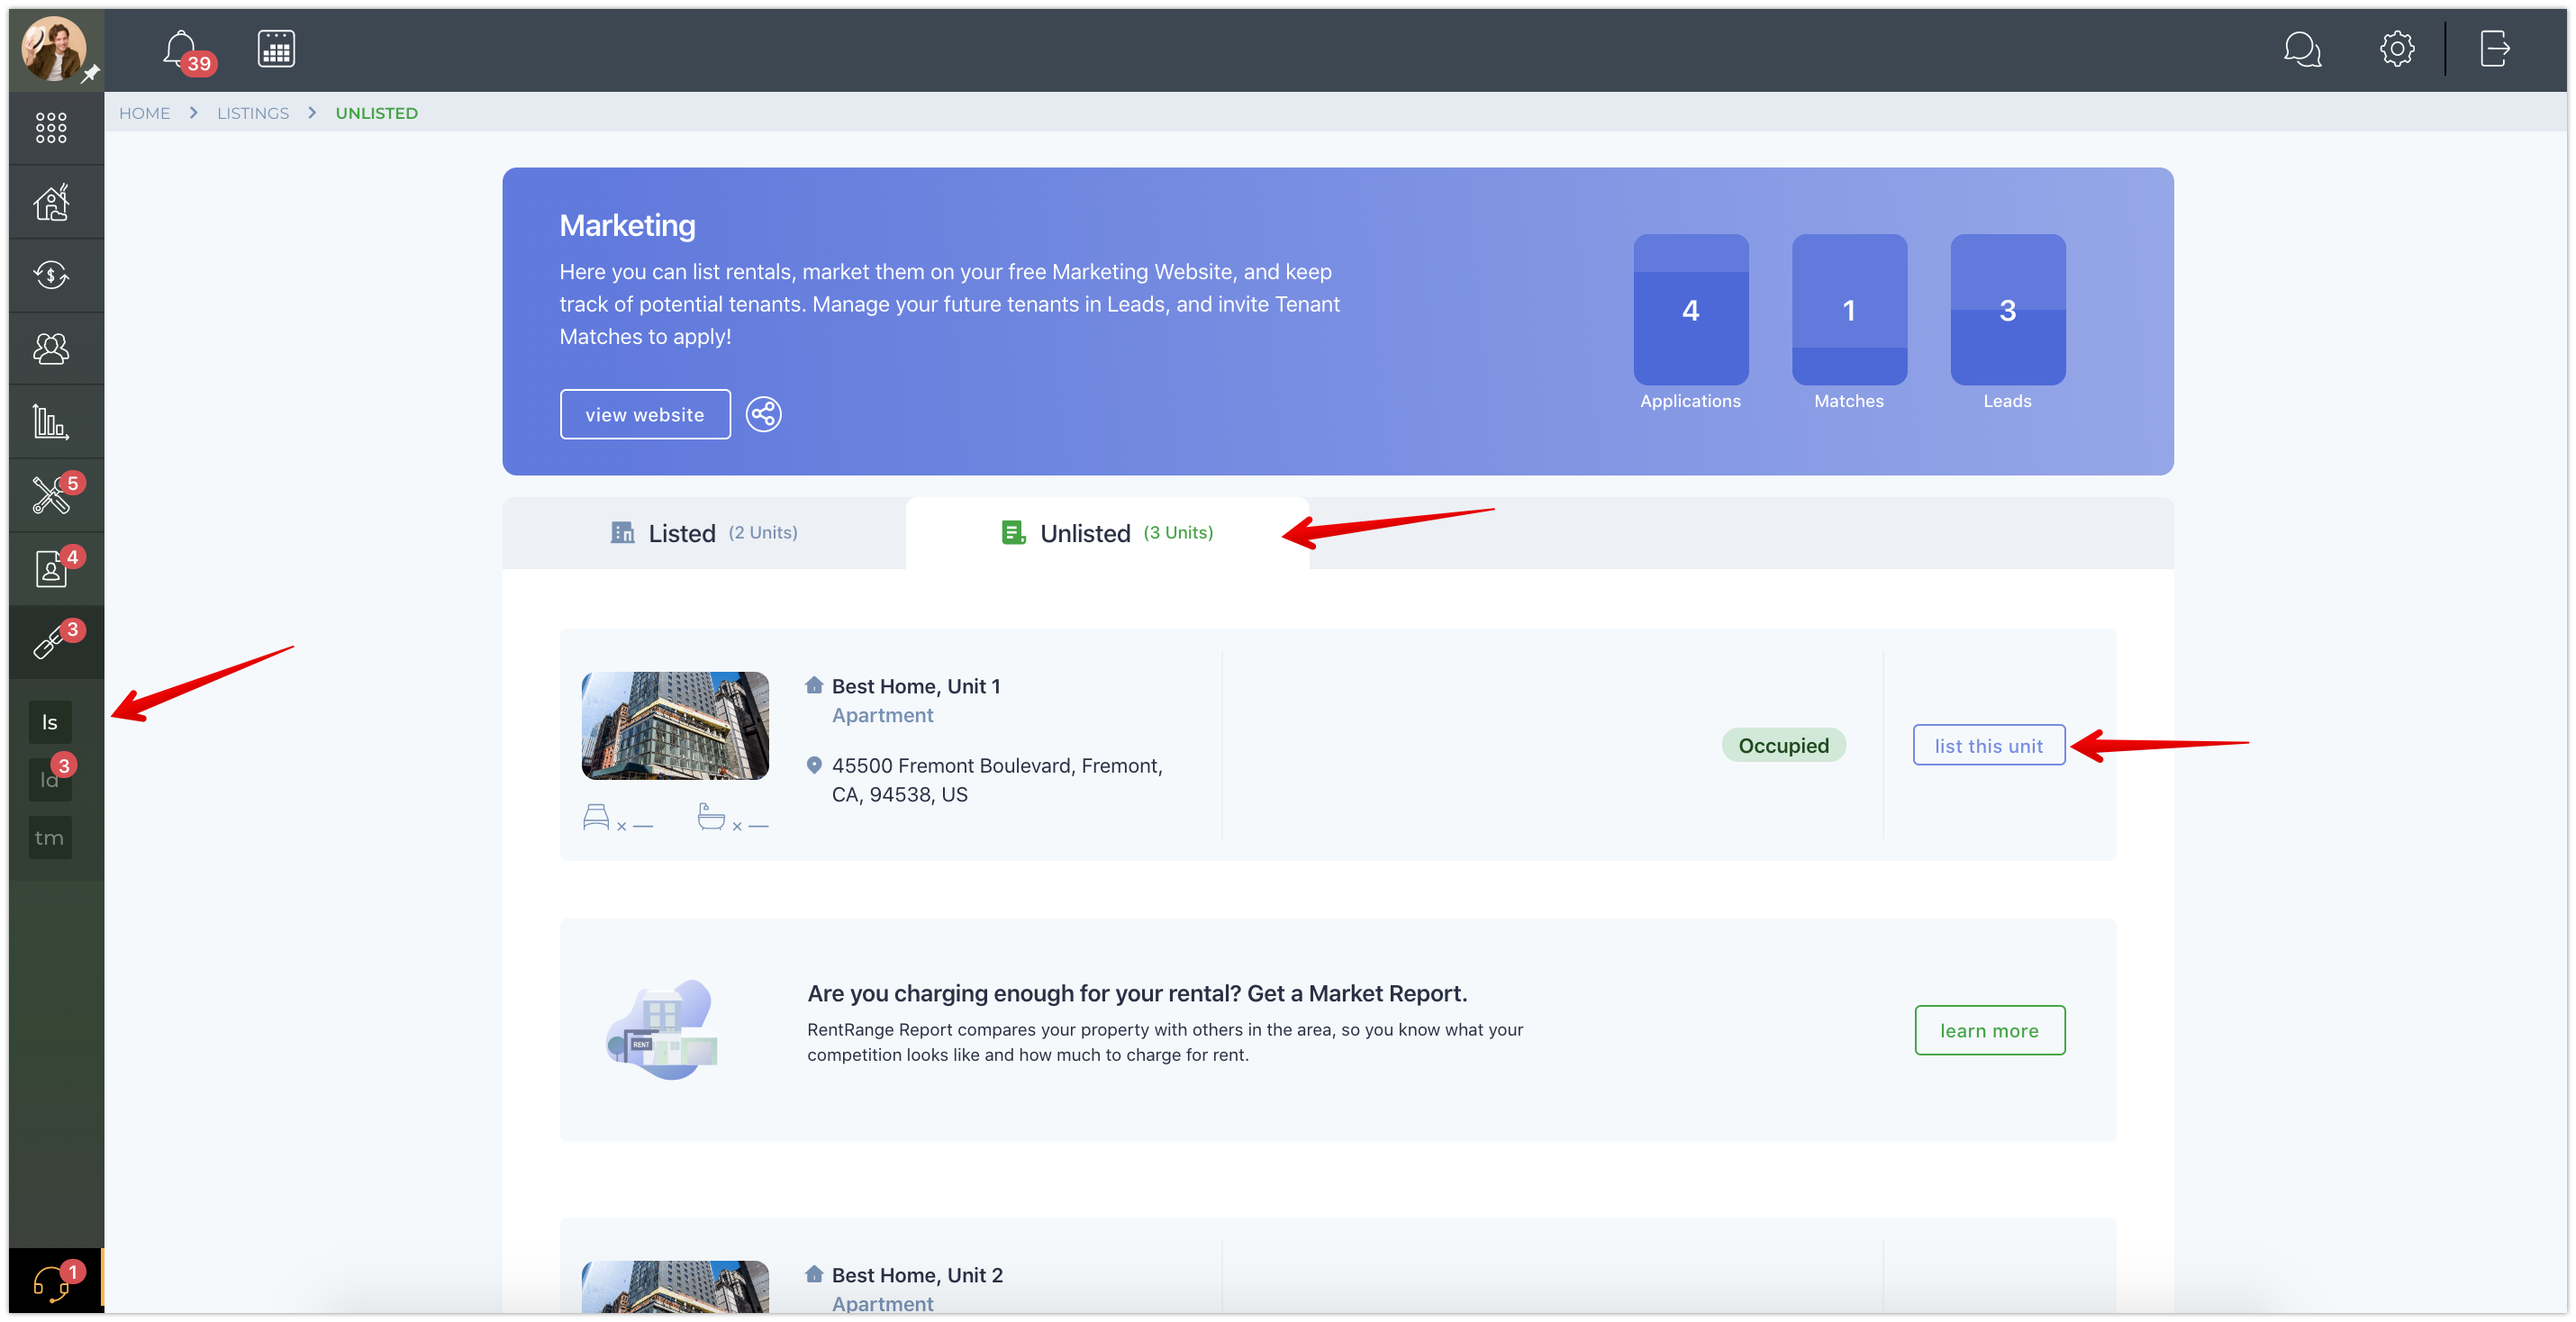Click the bed count icon of Unit 1
The width and height of the screenshot is (2576, 1322).
(596, 818)
